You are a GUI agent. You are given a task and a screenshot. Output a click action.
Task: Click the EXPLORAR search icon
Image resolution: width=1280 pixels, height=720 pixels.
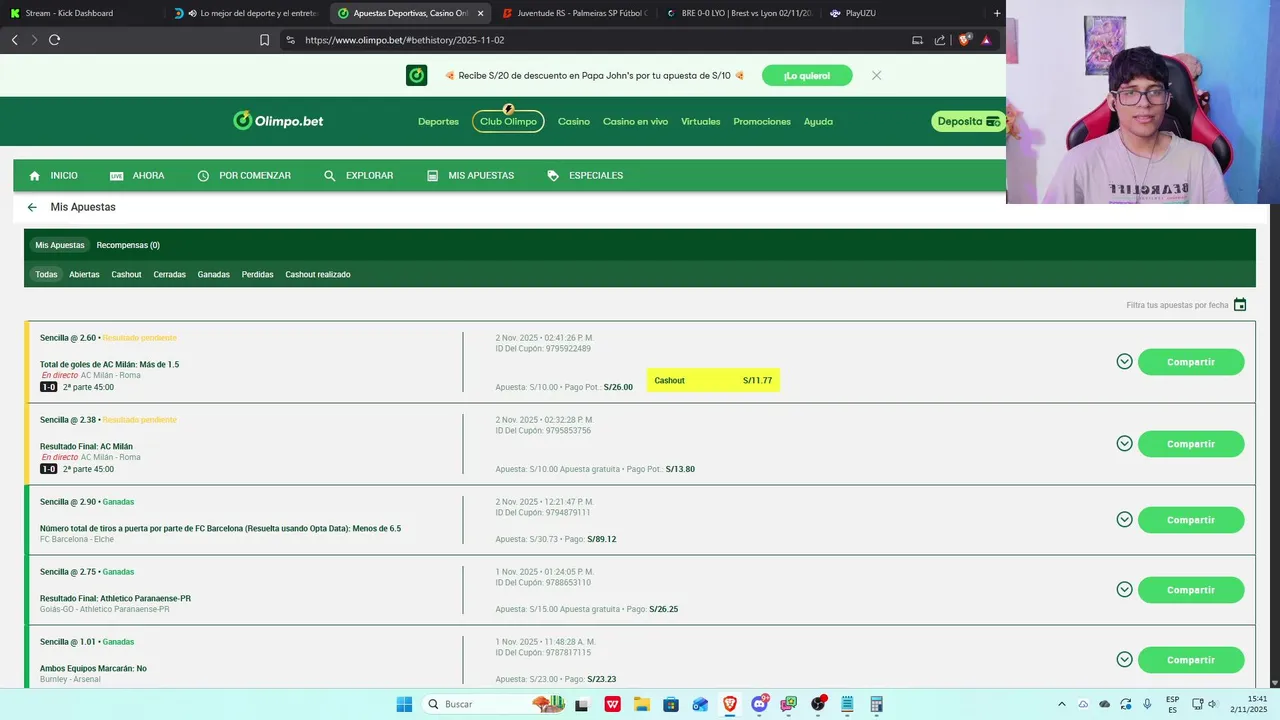330,175
